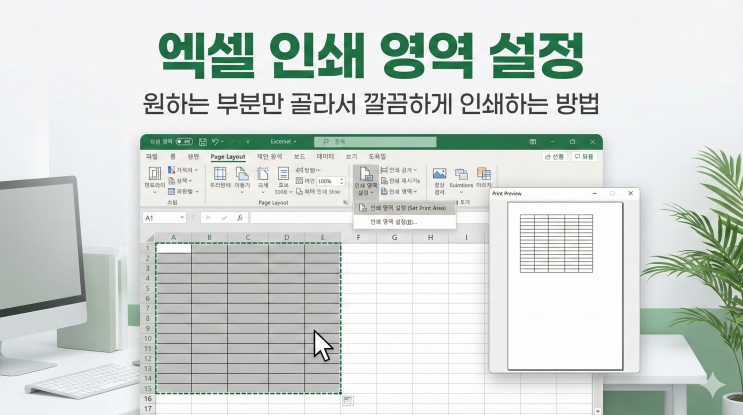This screenshot has width=743, height=415.
Task: Click the orange-and-blue arrange icon
Action: point(483,174)
